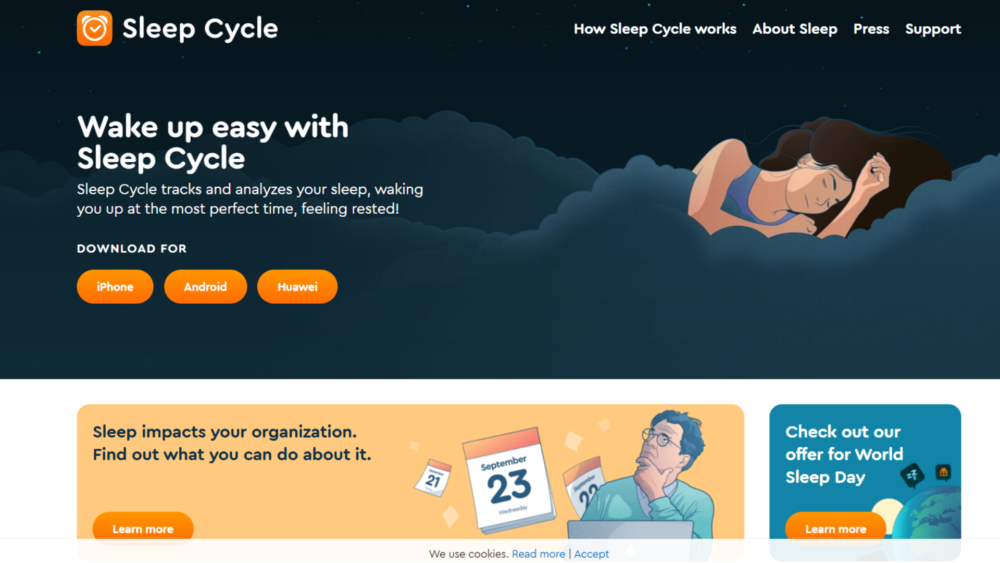
Task: Click the gift box icon on the World Sleep Day card
Action: [943, 472]
